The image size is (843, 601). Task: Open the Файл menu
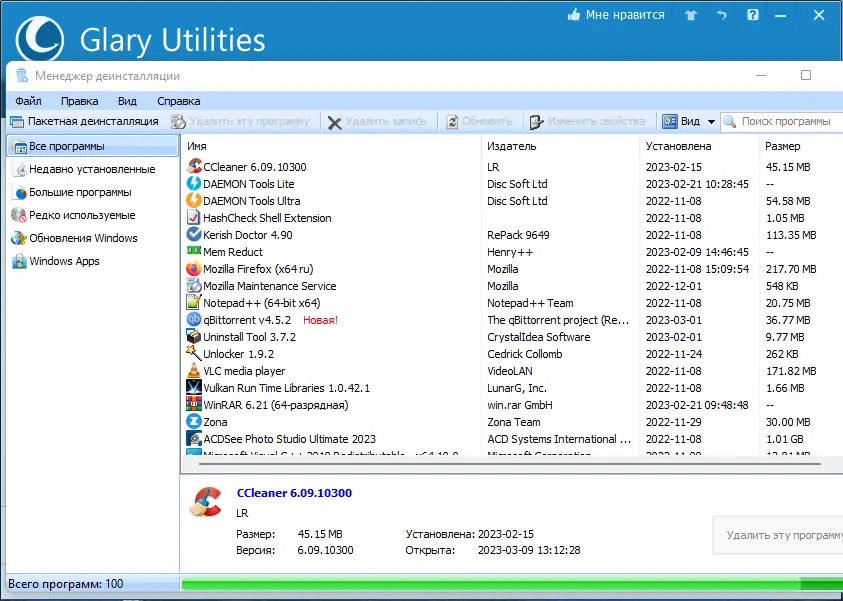tap(28, 101)
